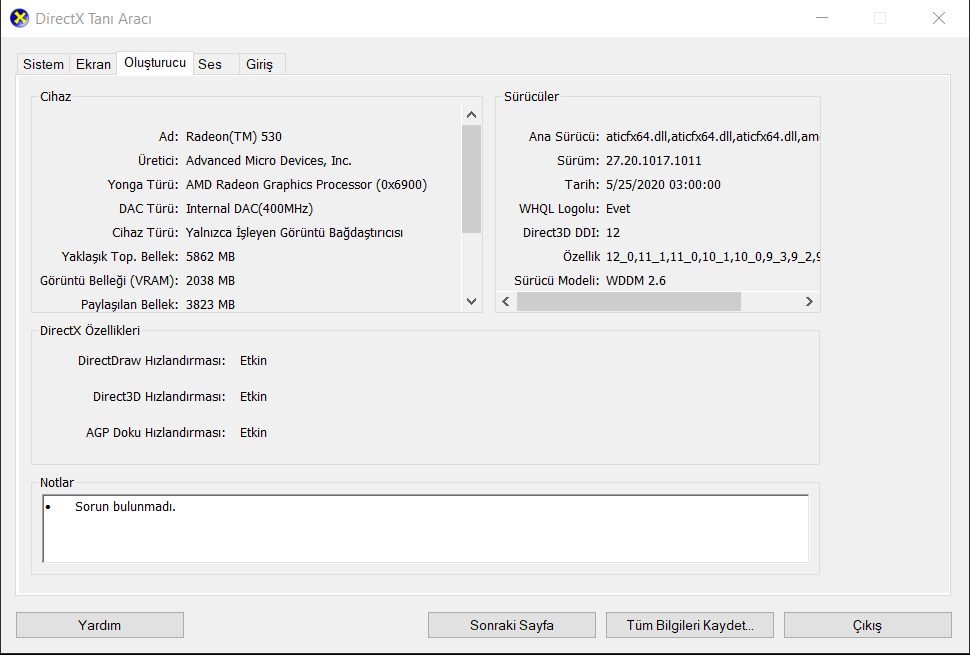Click AGP Doku Hızlandırması Etkin value
970x655 pixels.
(254, 433)
